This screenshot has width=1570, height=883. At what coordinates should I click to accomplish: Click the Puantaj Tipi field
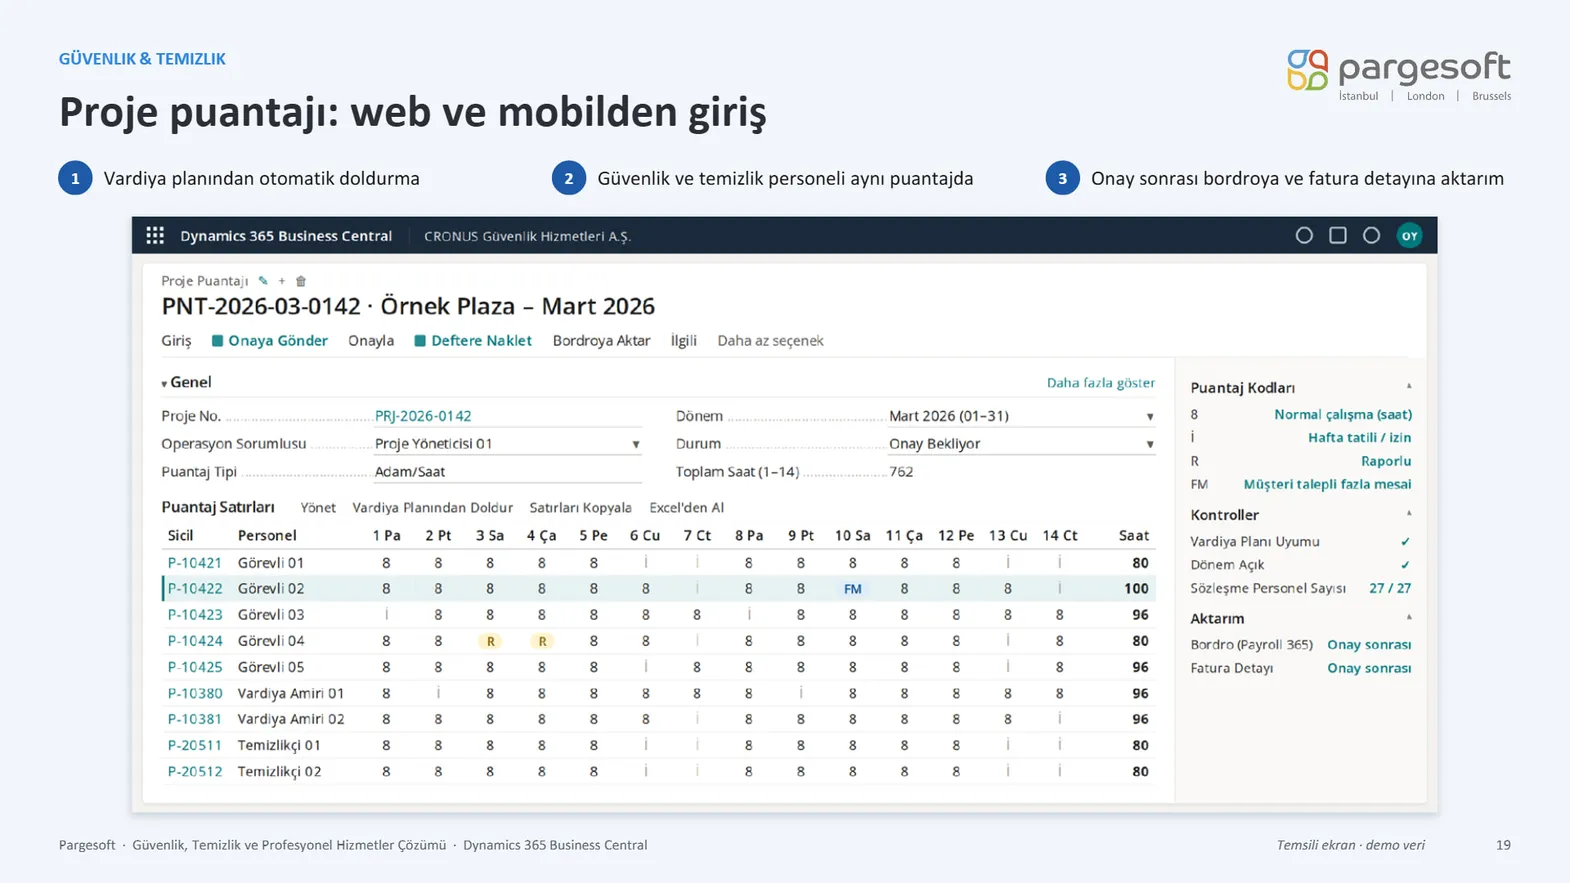pyautogui.click(x=507, y=472)
